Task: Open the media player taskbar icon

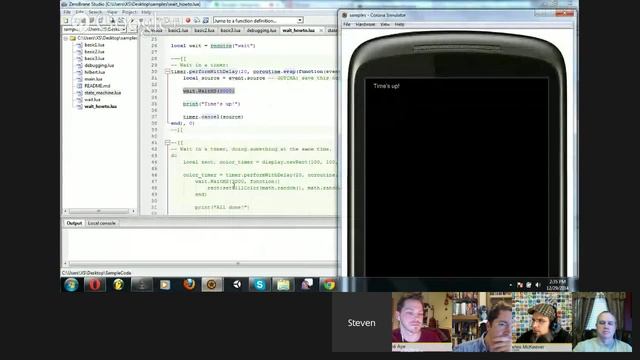Action: tap(165, 284)
